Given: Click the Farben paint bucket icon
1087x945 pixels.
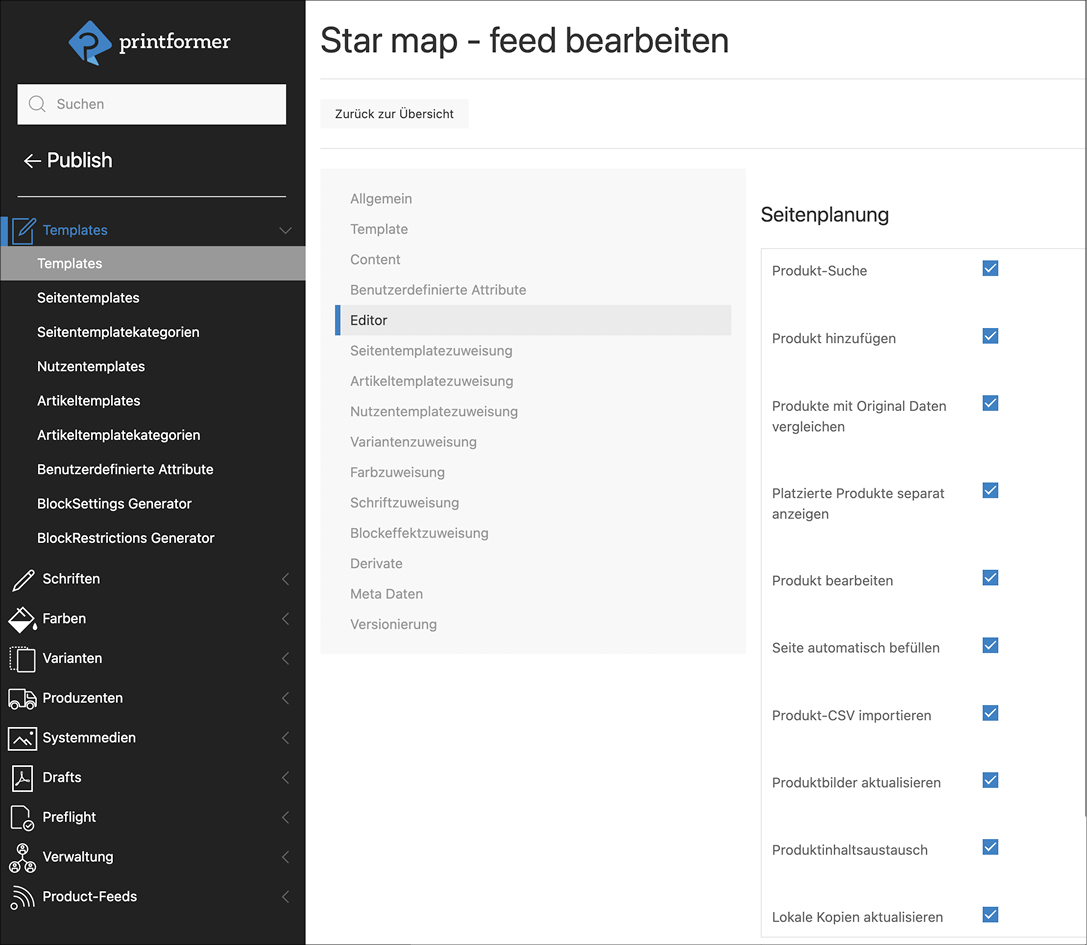Looking at the screenshot, I should [x=22, y=619].
